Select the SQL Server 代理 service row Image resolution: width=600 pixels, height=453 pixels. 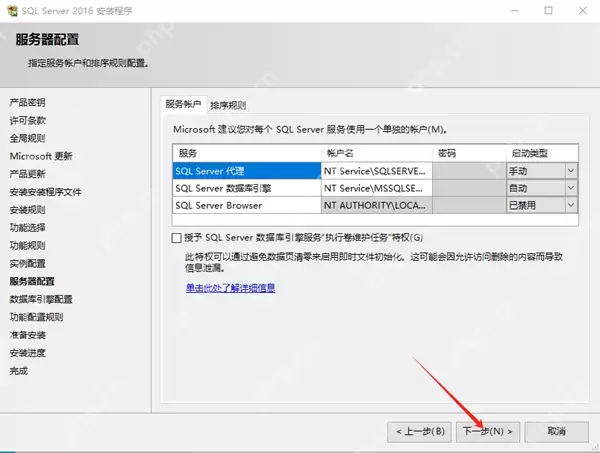click(247, 171)
